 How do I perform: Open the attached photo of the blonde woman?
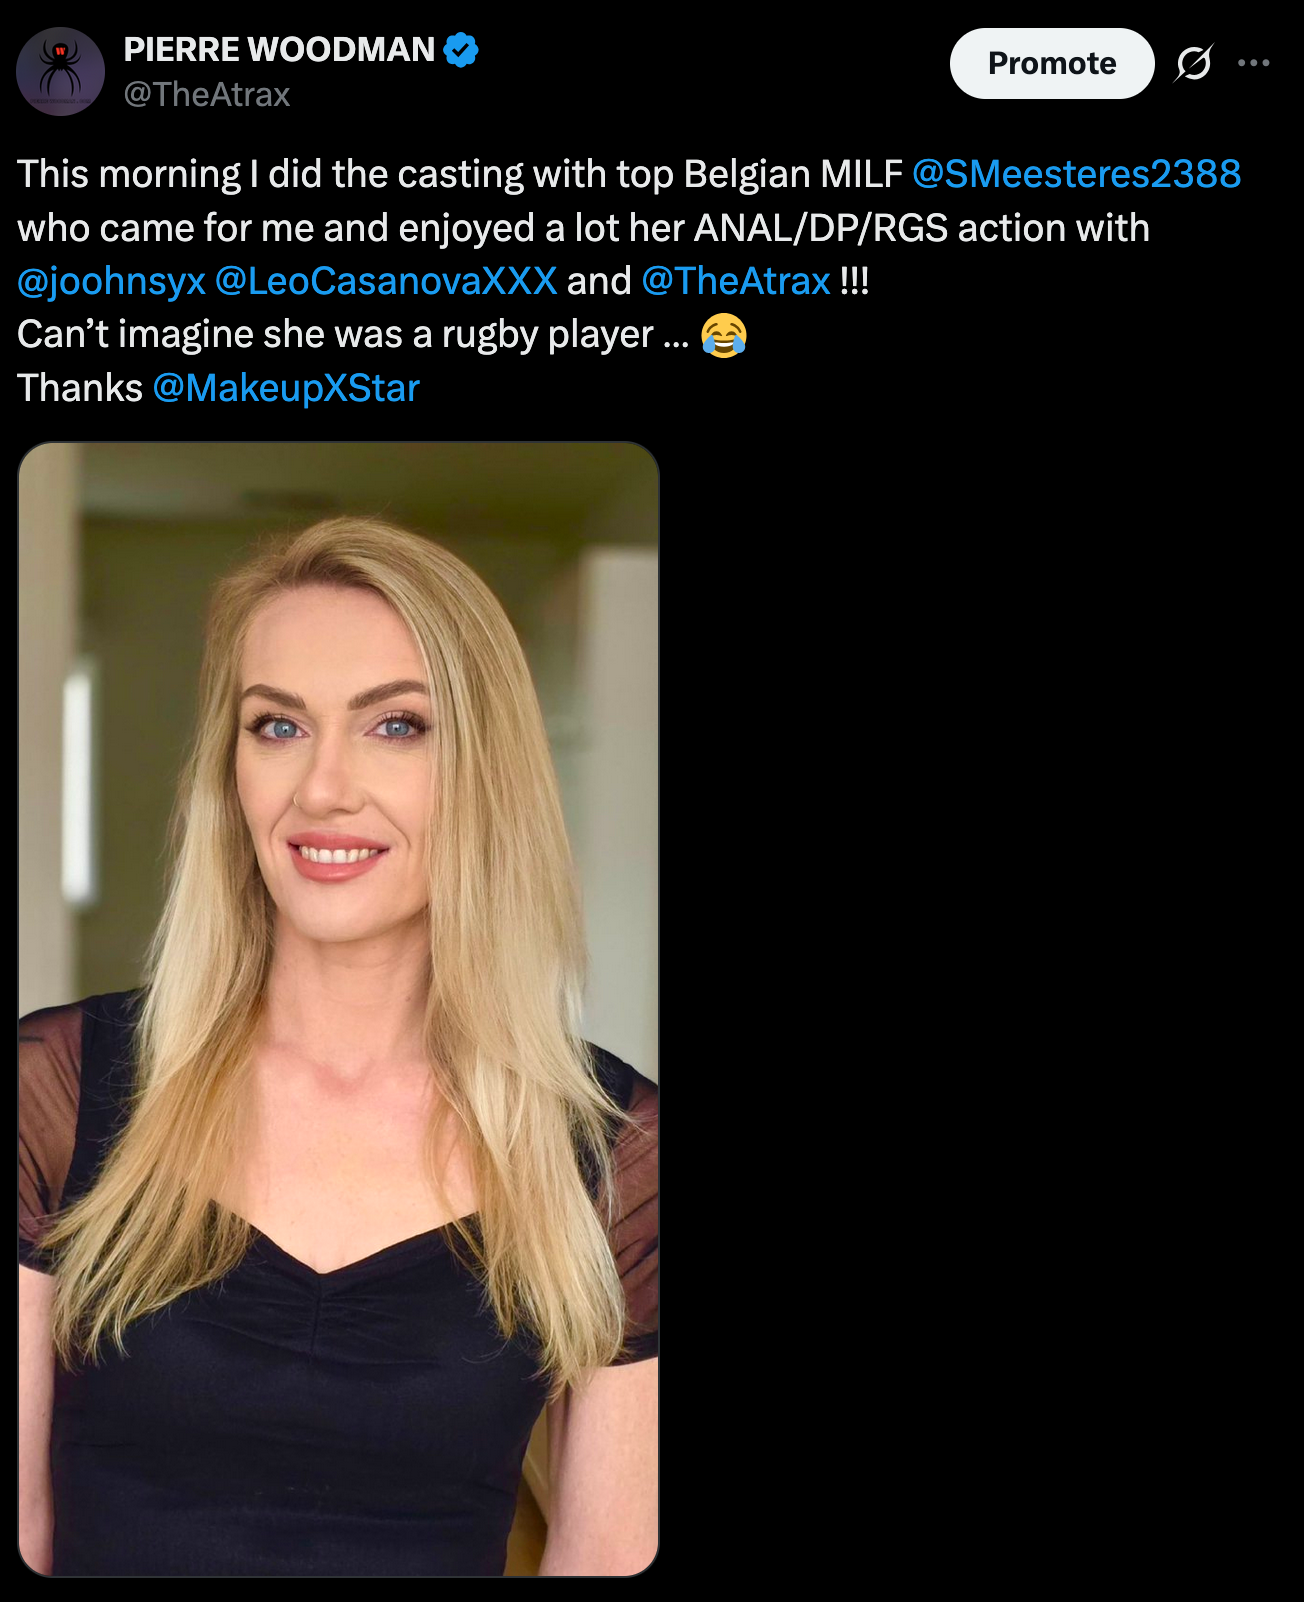point(339,1009)
